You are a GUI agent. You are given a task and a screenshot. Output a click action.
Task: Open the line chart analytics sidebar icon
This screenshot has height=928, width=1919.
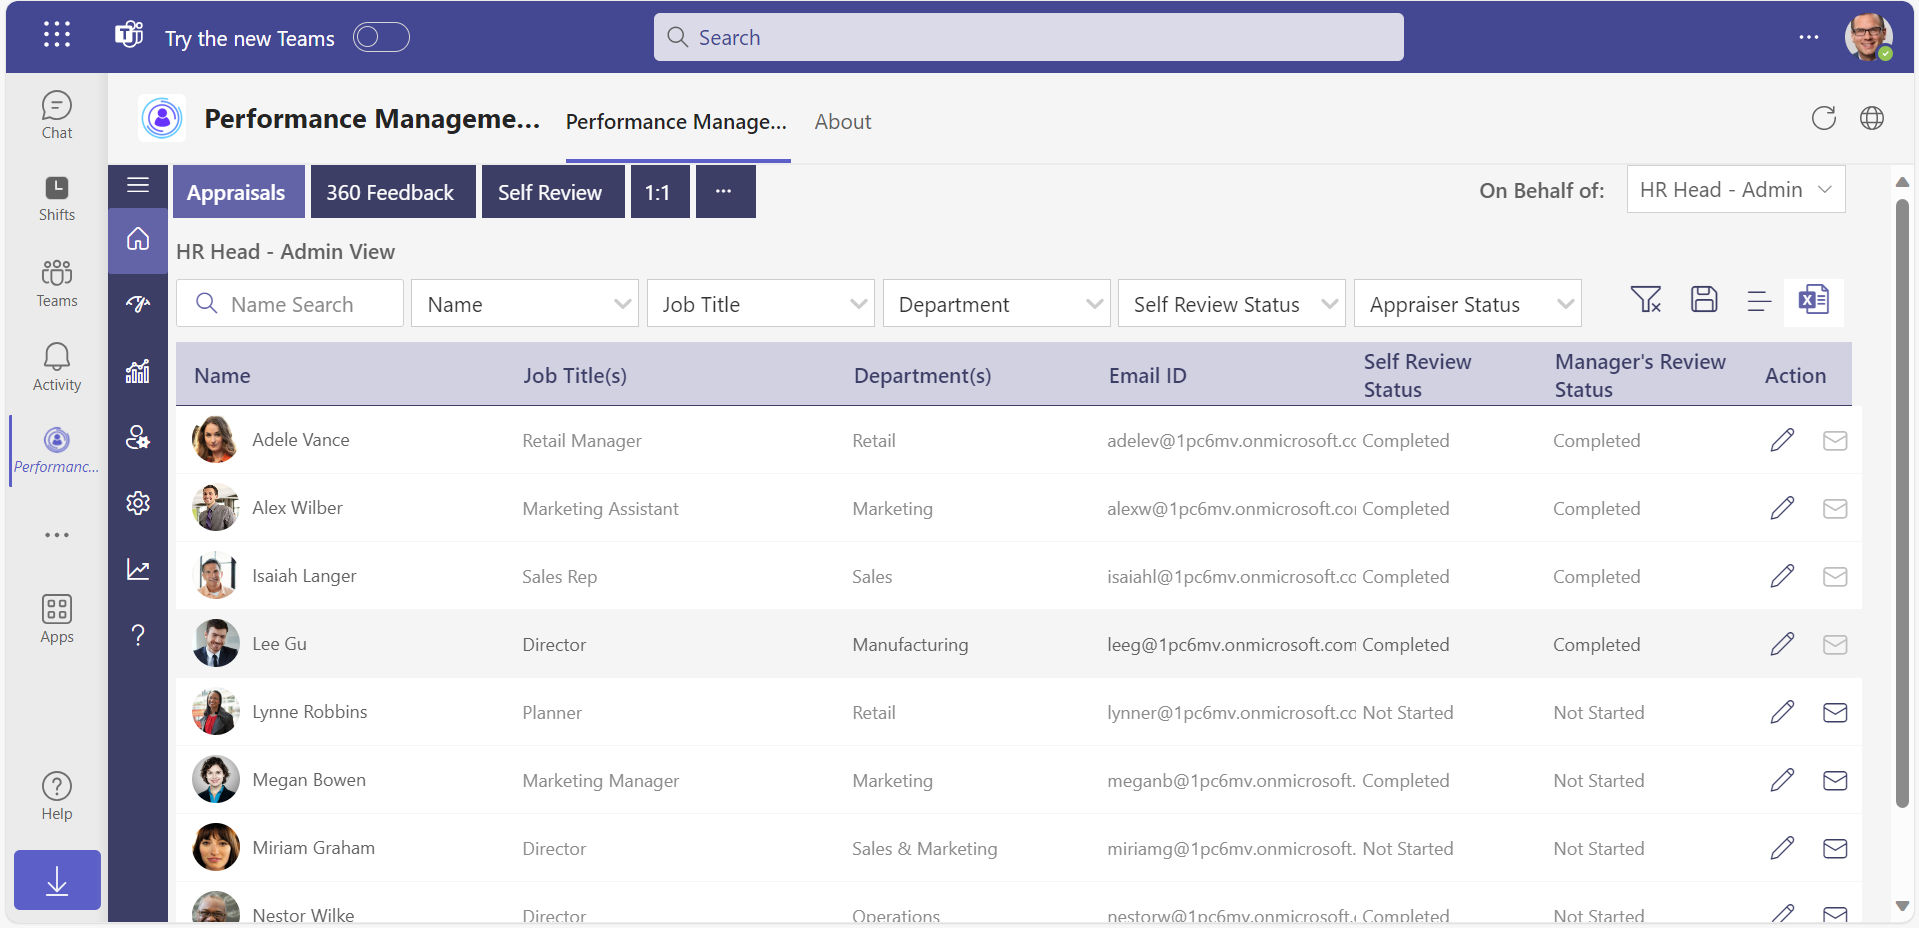click(x=138, y=569)
